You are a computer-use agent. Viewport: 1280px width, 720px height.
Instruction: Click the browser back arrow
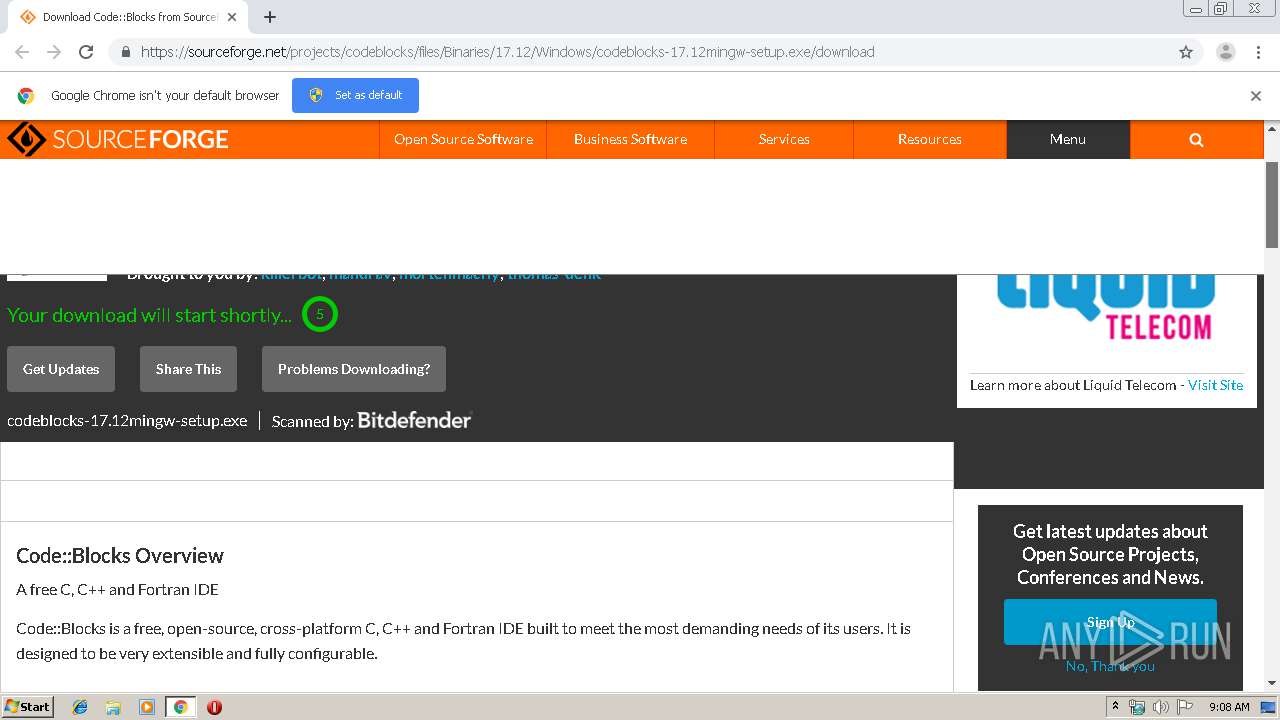22,52
